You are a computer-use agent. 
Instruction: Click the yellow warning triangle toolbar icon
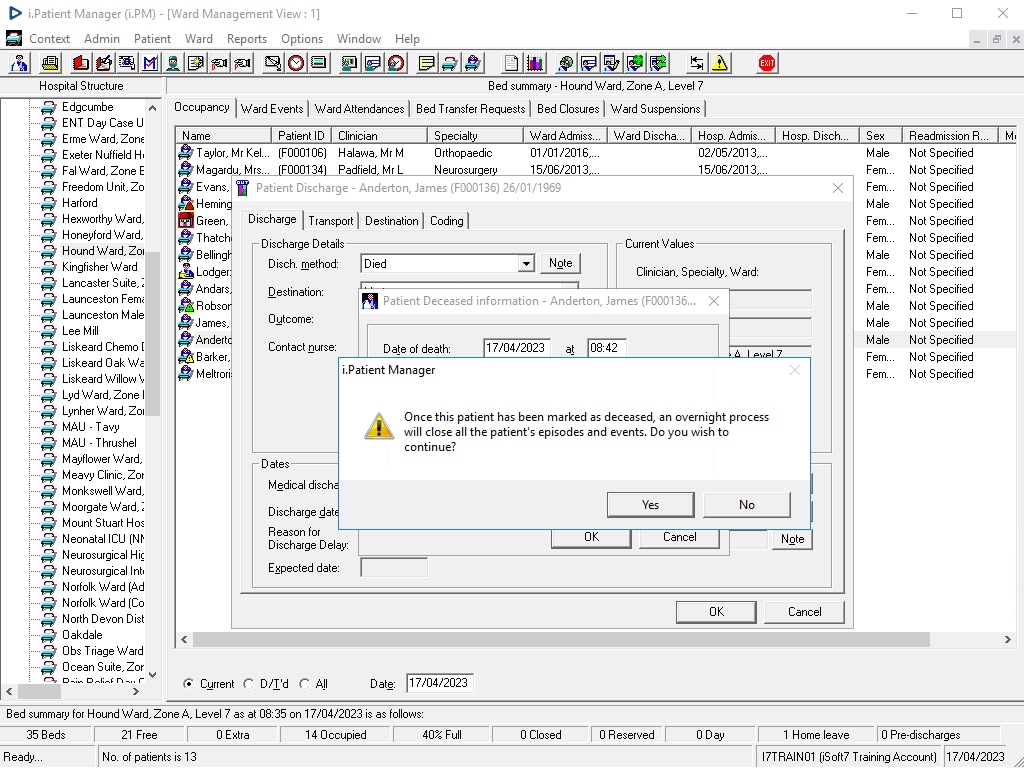720,63
